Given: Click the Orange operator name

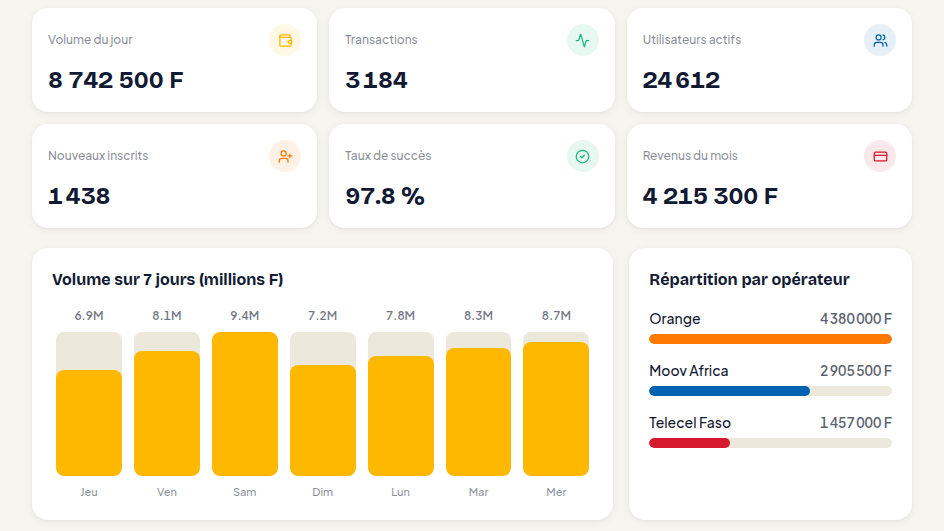Looking at the screenshot, I should pyautogui.click(x=674, y=319).
